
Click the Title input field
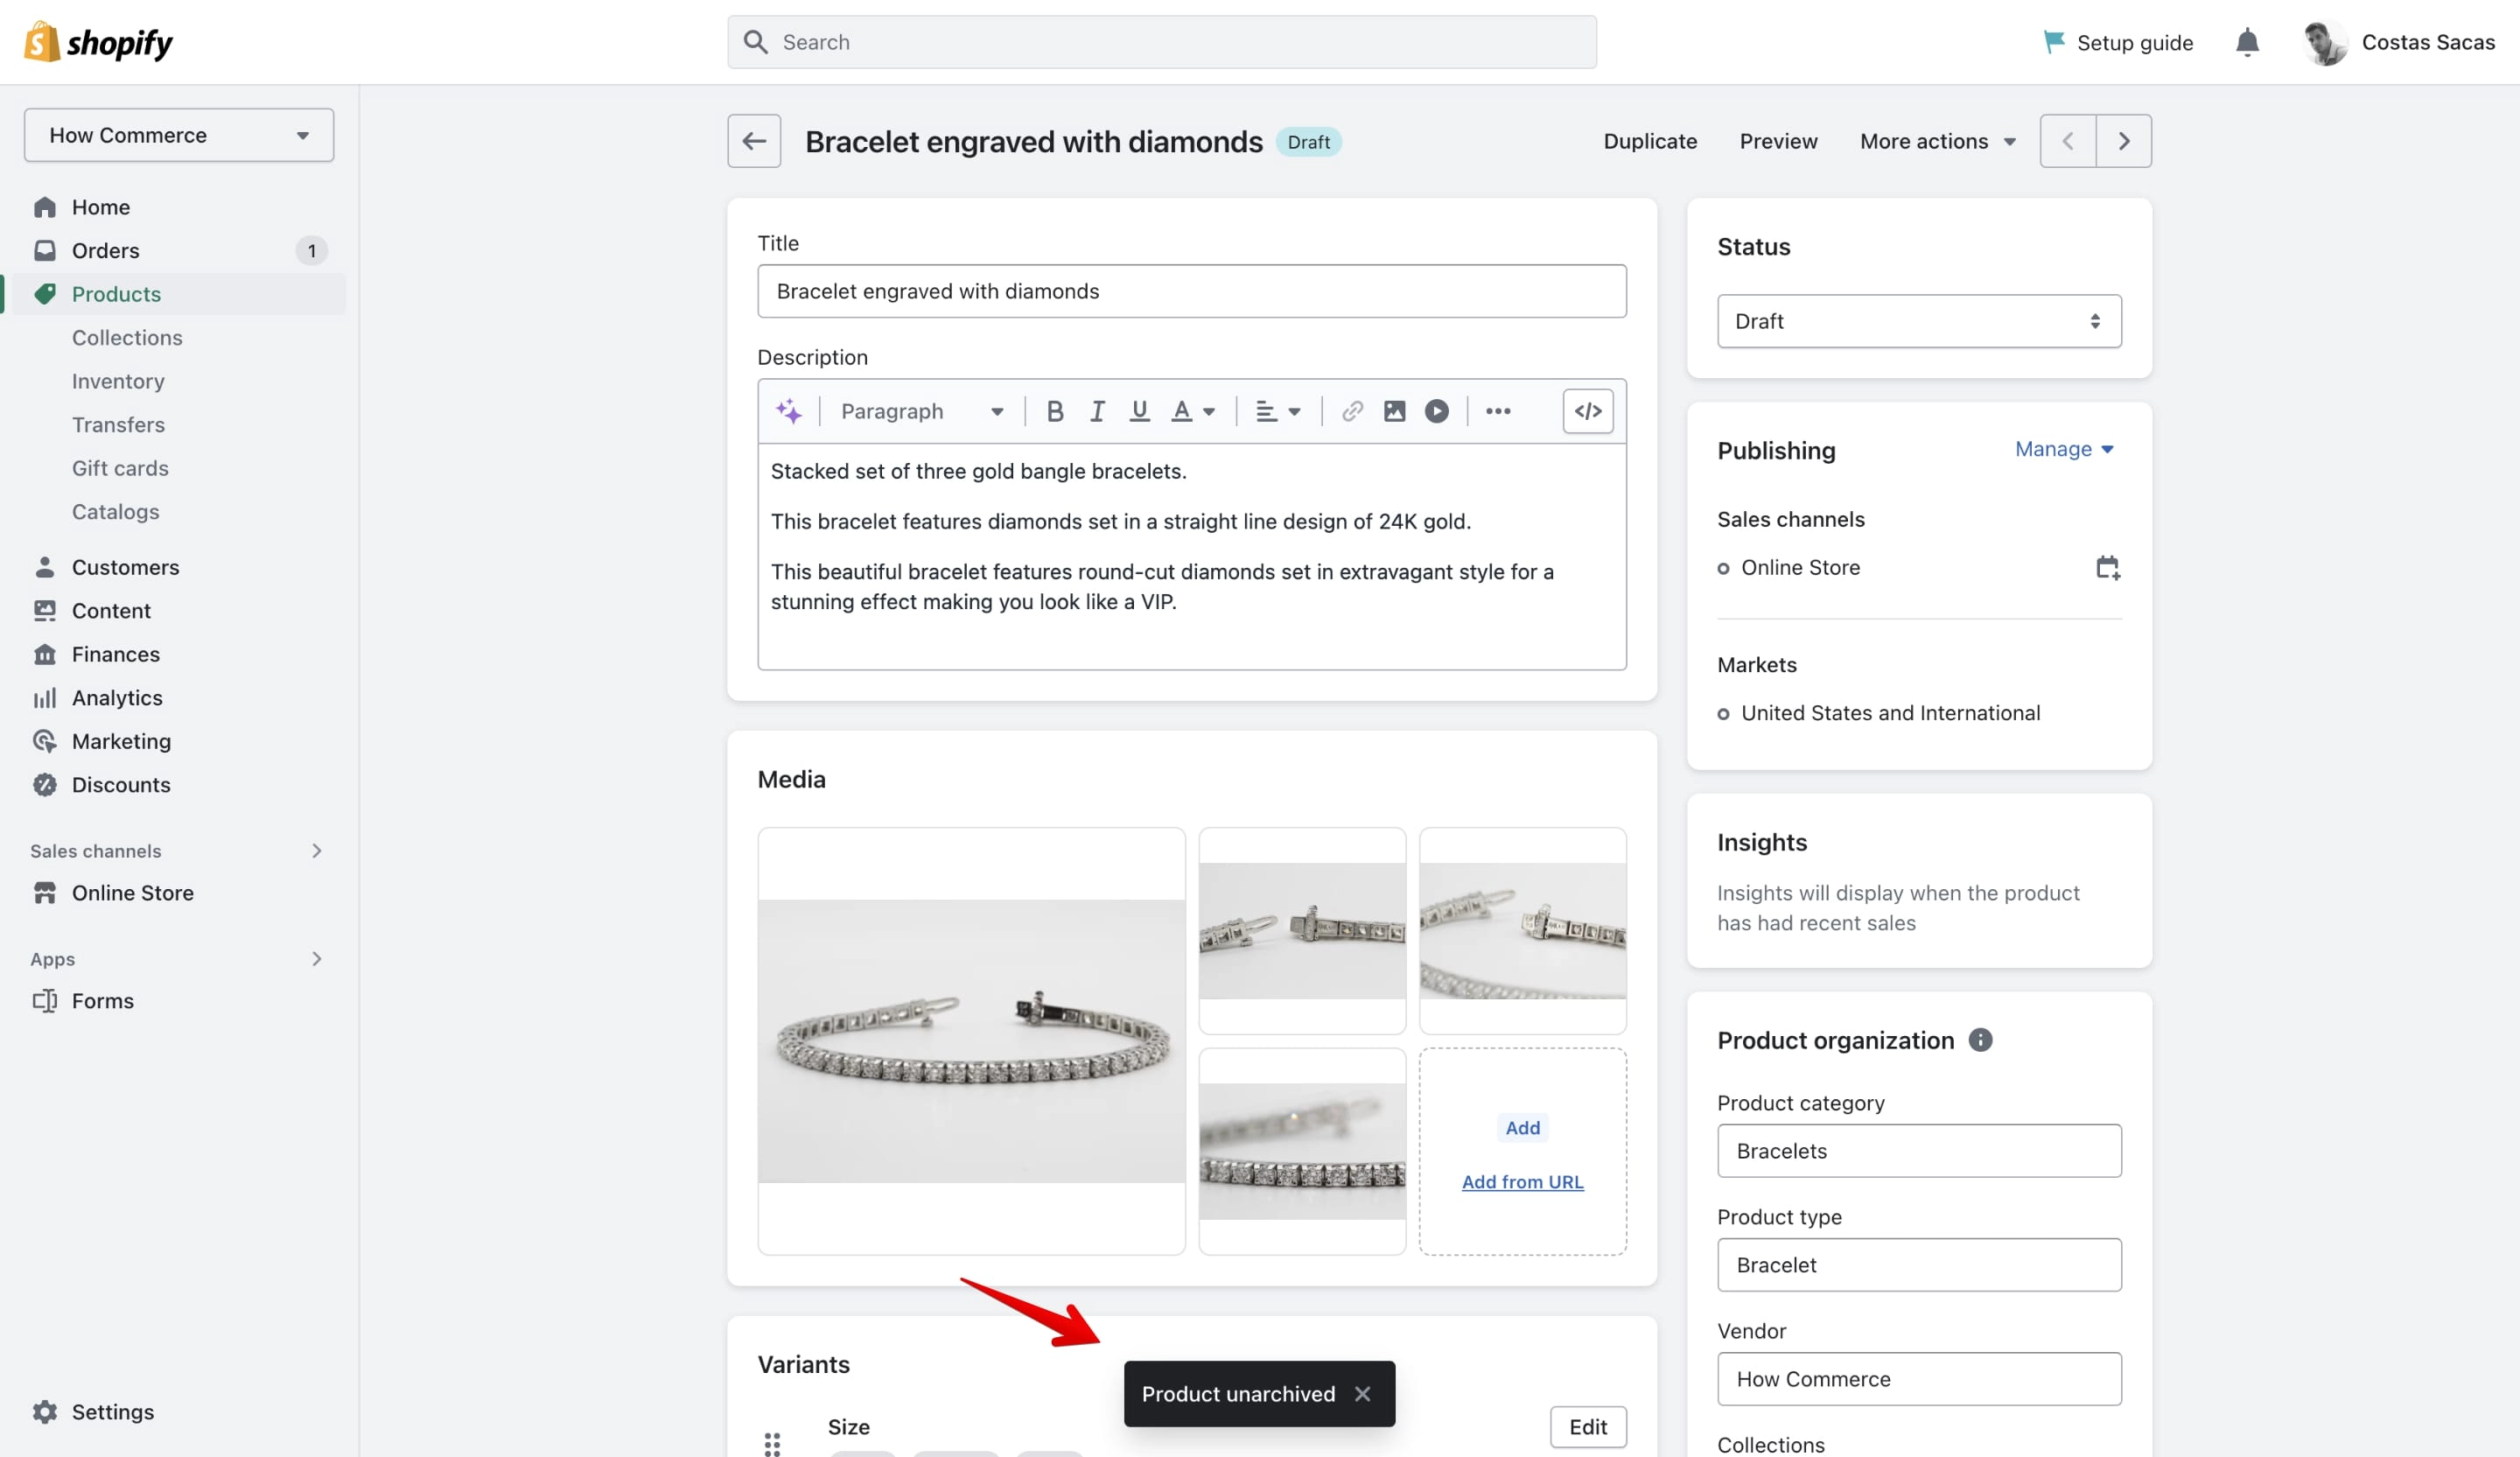(1192, 291)
